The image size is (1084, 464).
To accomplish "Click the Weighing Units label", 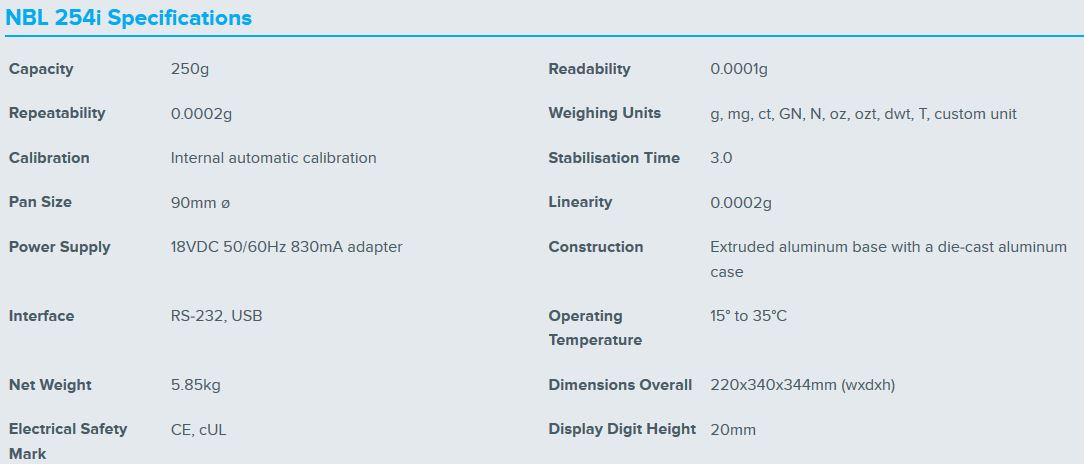I will (604, 113).
